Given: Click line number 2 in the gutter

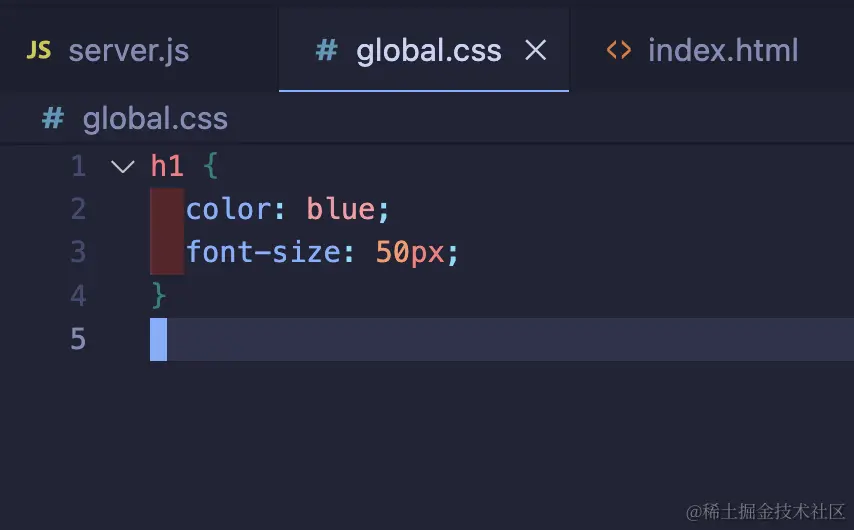Looking at the screenshot, I should pyautogui.click(x=78, y=209).
